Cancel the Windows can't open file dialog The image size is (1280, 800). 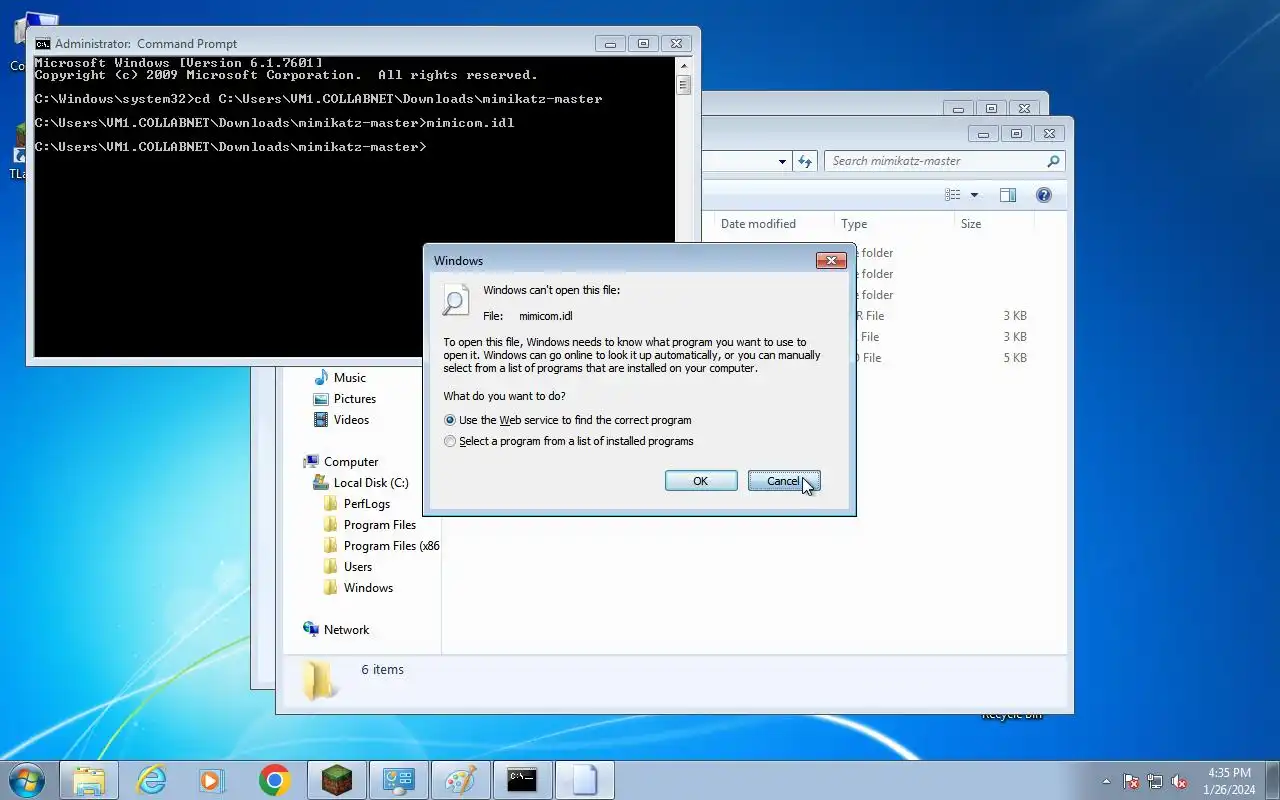(784, 481)
